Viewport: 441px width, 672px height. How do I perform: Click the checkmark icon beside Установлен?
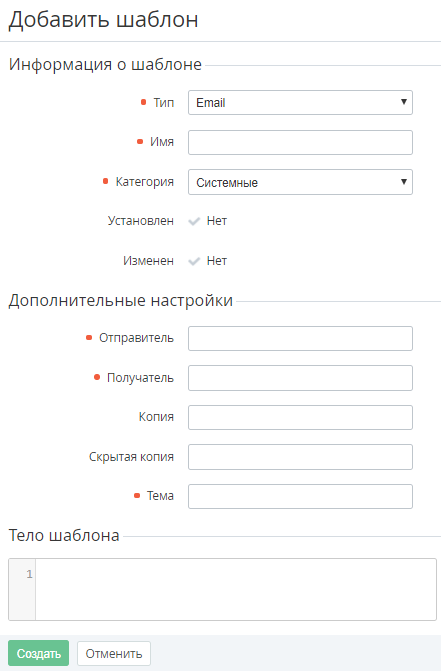click(x=194, y=221)
